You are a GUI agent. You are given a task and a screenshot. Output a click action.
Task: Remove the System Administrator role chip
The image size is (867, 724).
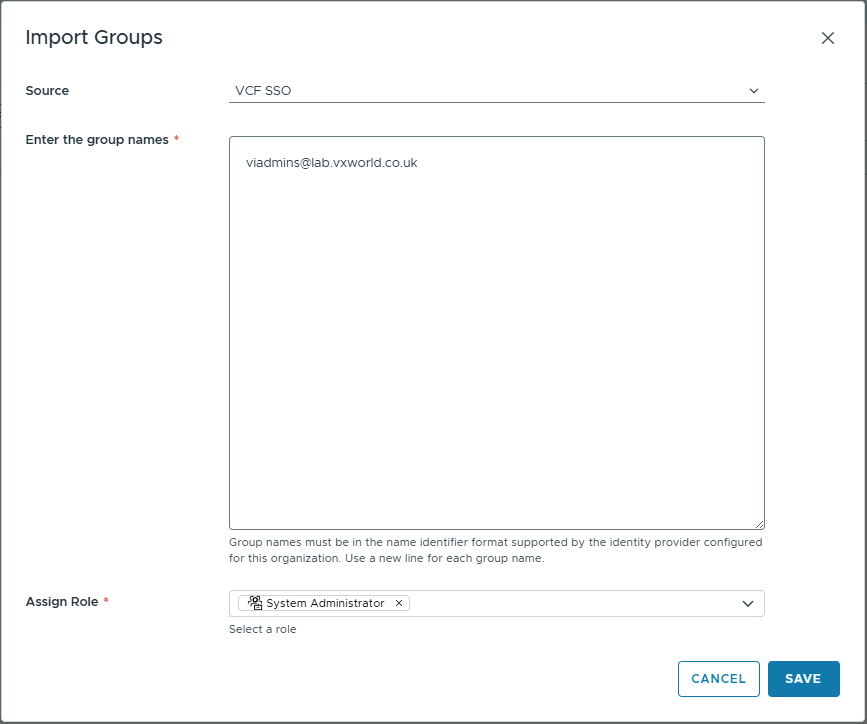tap(399, 603)
